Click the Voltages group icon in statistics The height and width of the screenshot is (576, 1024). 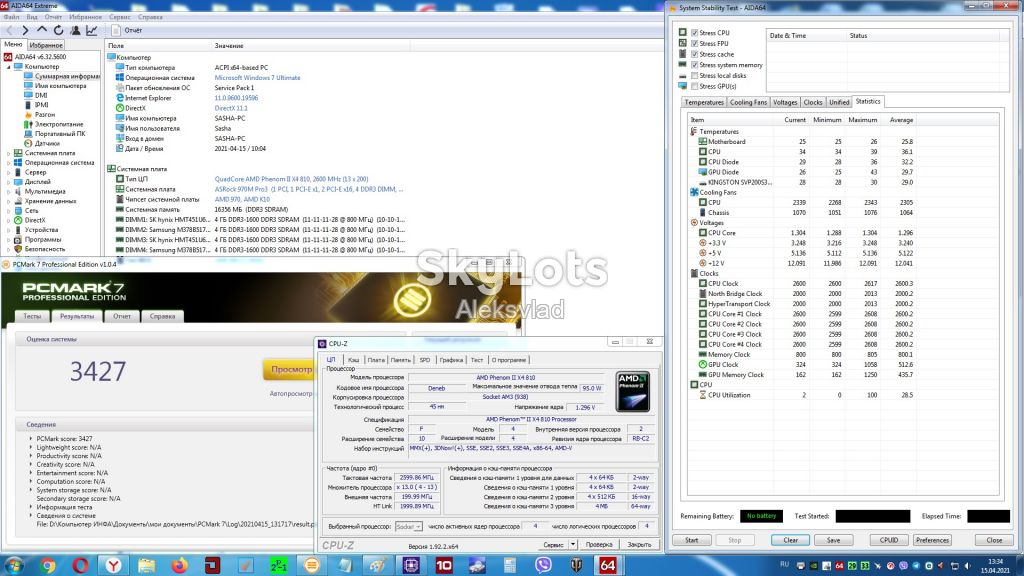point(694,223)
